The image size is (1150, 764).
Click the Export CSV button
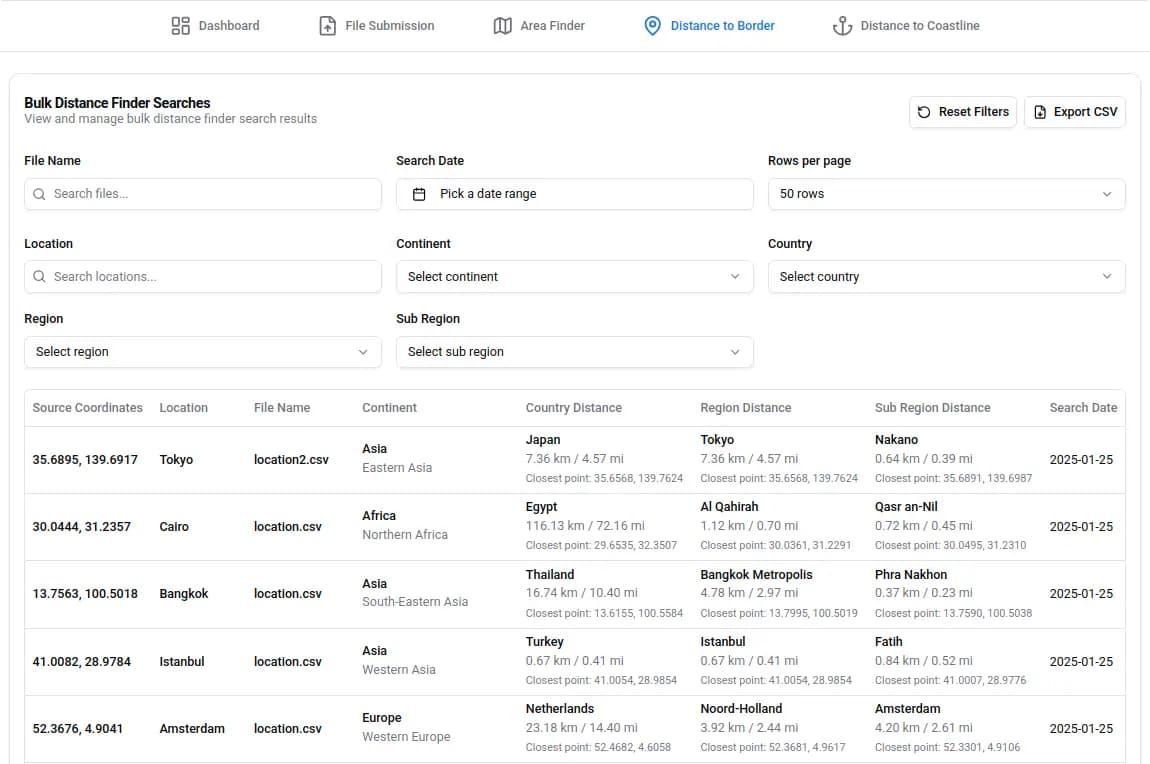coord(1075,112)
